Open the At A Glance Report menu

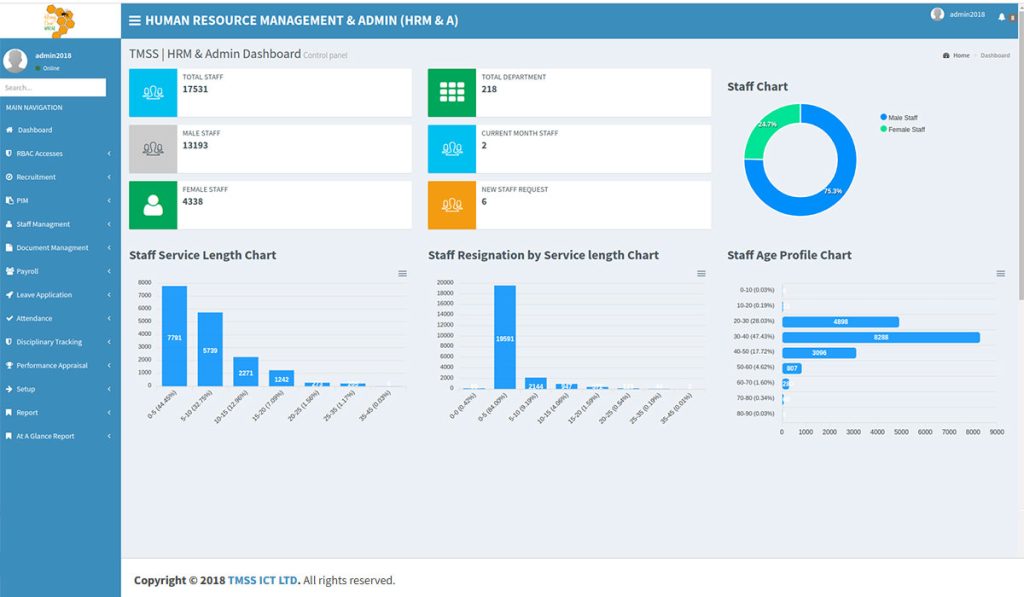tap(58, 436)
